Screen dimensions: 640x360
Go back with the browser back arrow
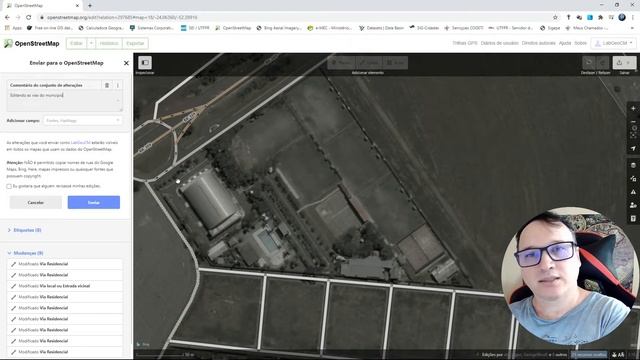tap(7, 18)
